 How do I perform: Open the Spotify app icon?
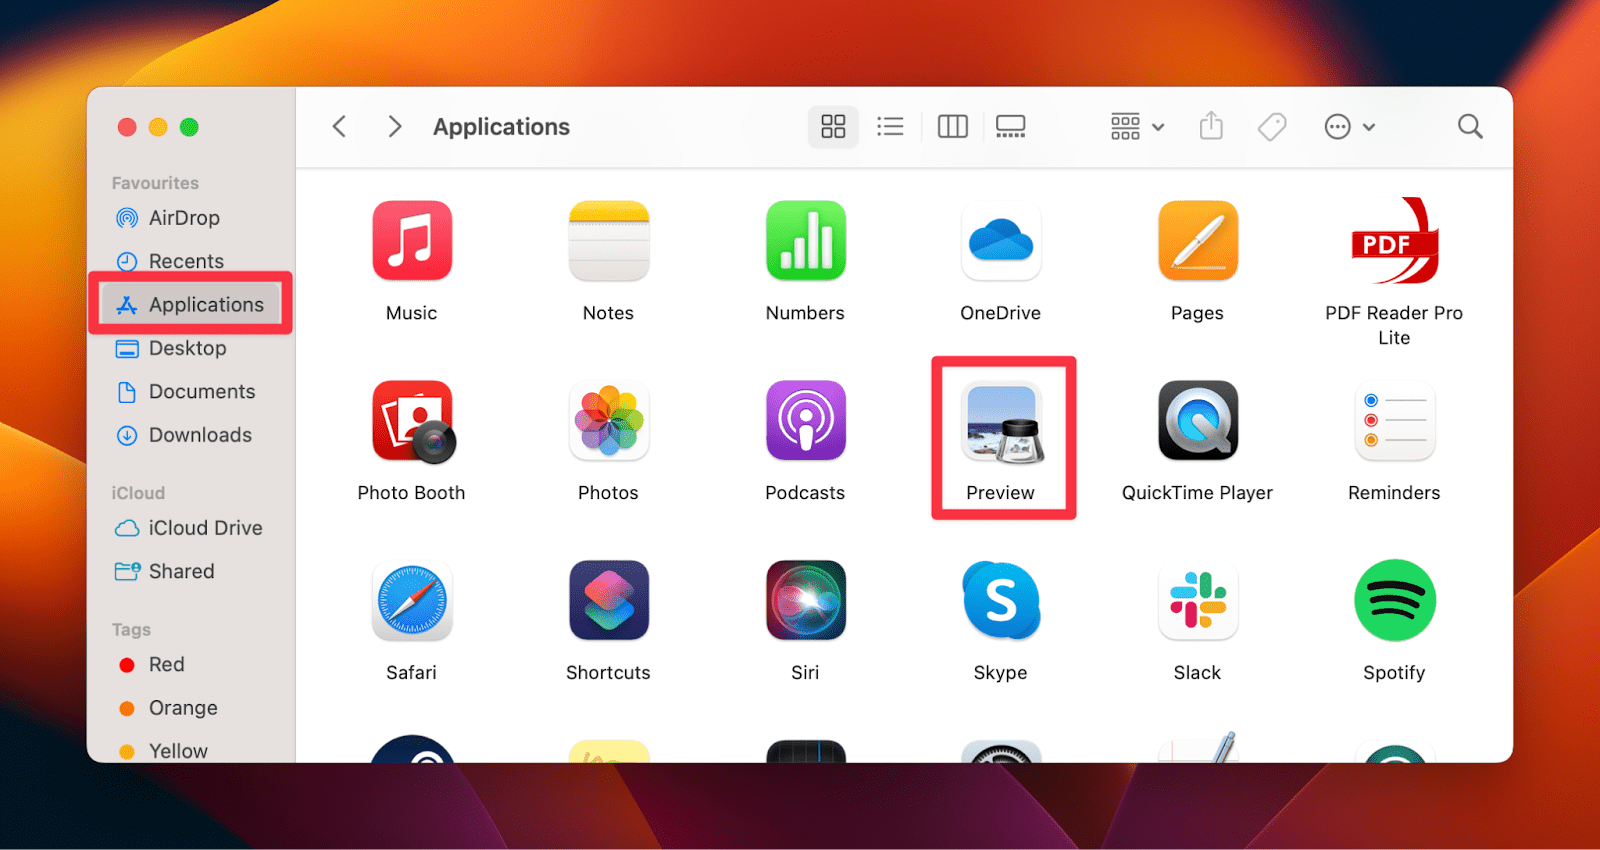click(1394, 601)
